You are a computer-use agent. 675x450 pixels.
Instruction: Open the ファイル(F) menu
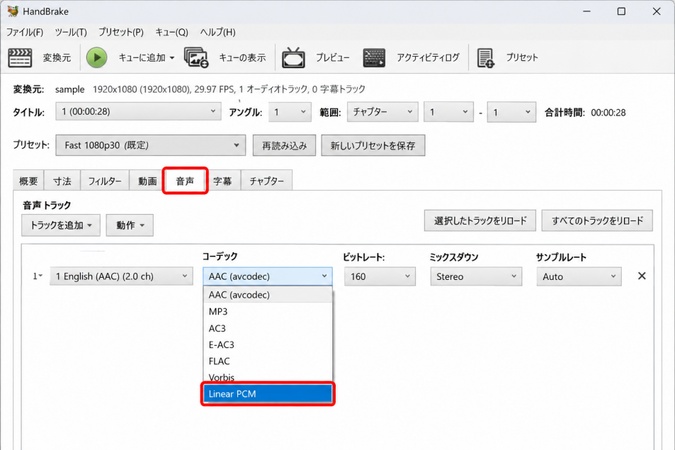(x=25, y=32)
